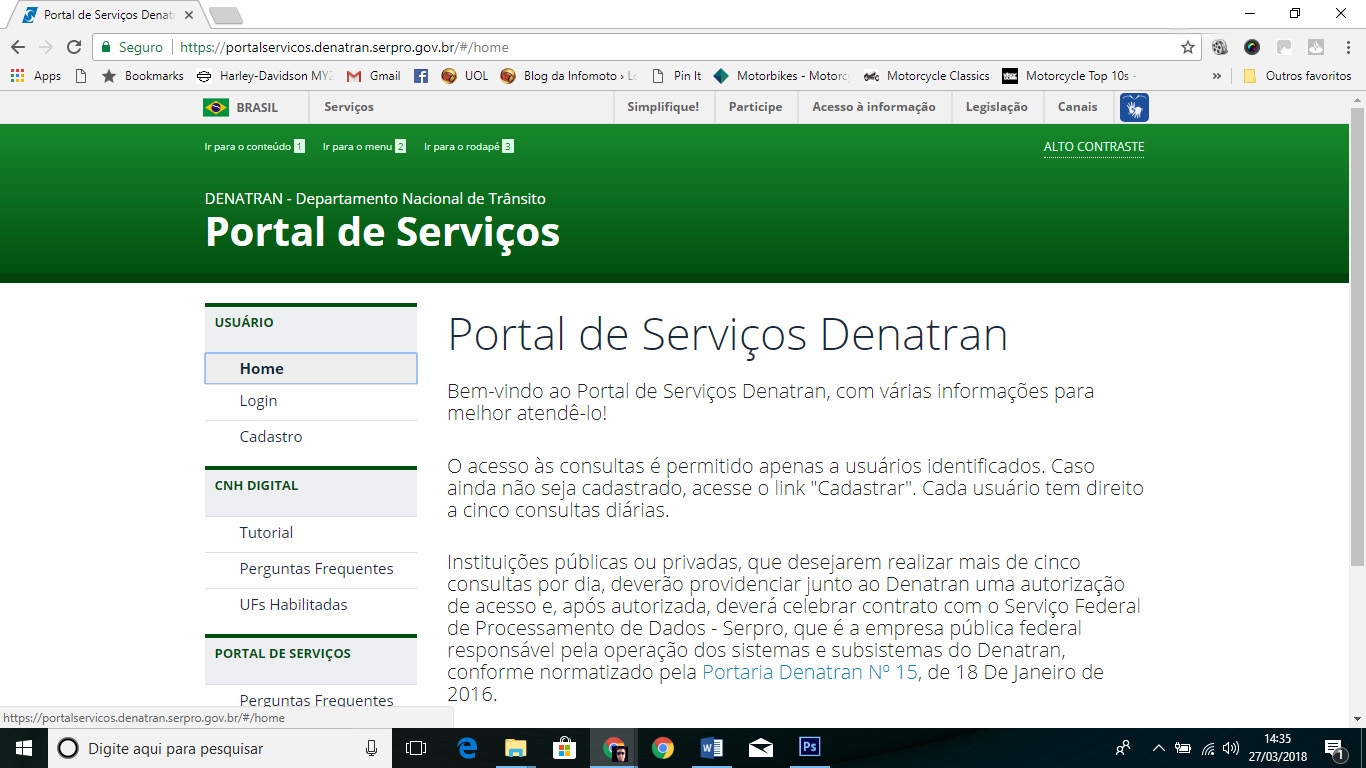Click the Pin It bookmark icon
Viewport: 1366px width, 768px height.
pos(659,75)
